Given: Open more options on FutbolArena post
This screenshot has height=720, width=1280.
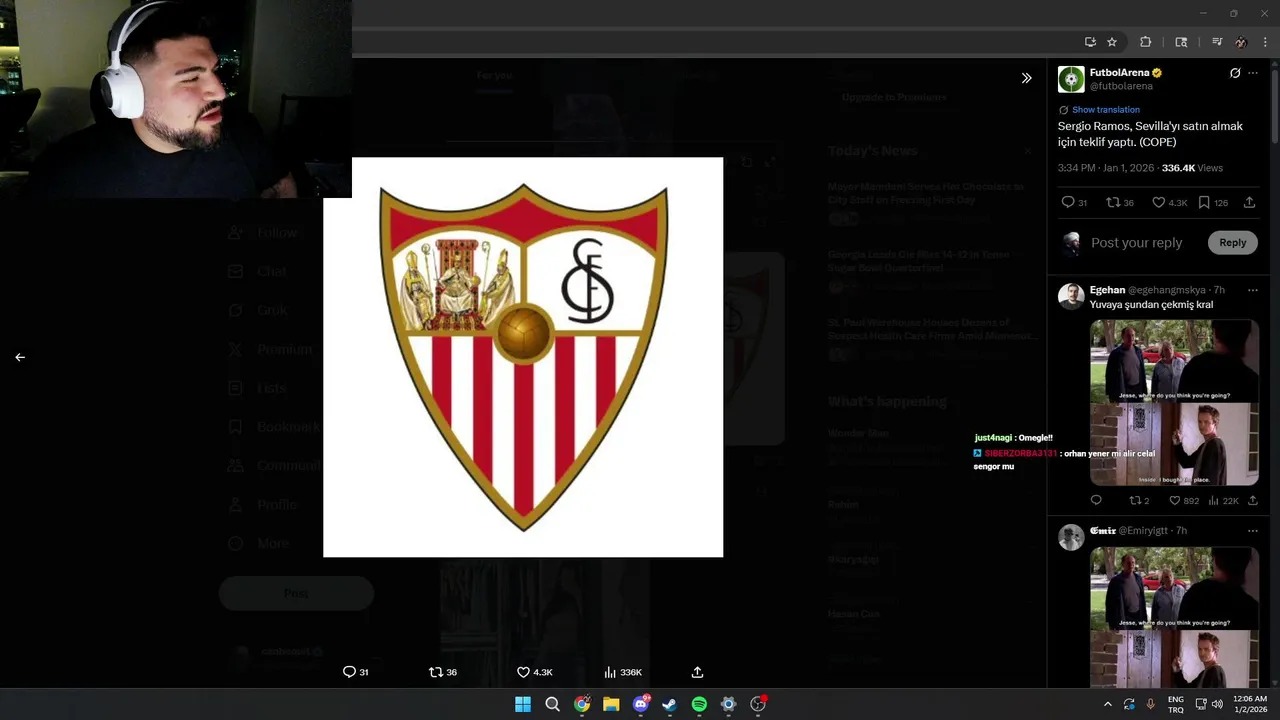Looking at the screenshot, I should [x=1253, y=73].
